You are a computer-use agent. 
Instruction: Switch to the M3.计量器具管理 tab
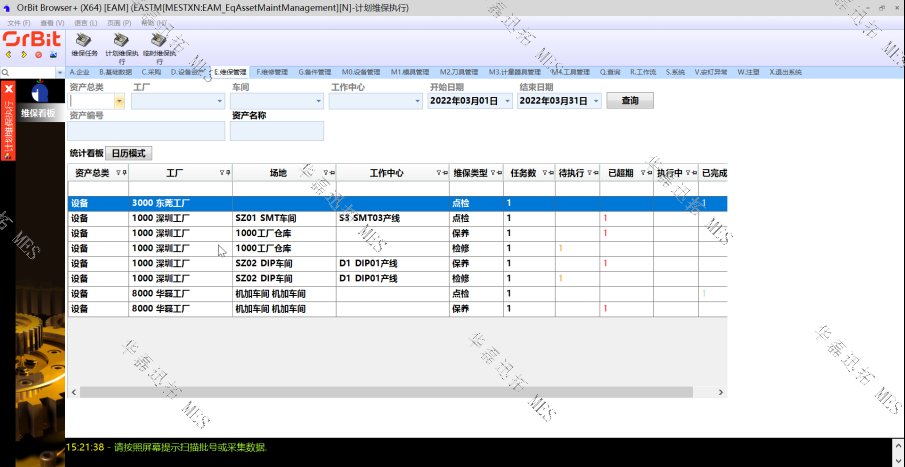click(x=515, y=72)
